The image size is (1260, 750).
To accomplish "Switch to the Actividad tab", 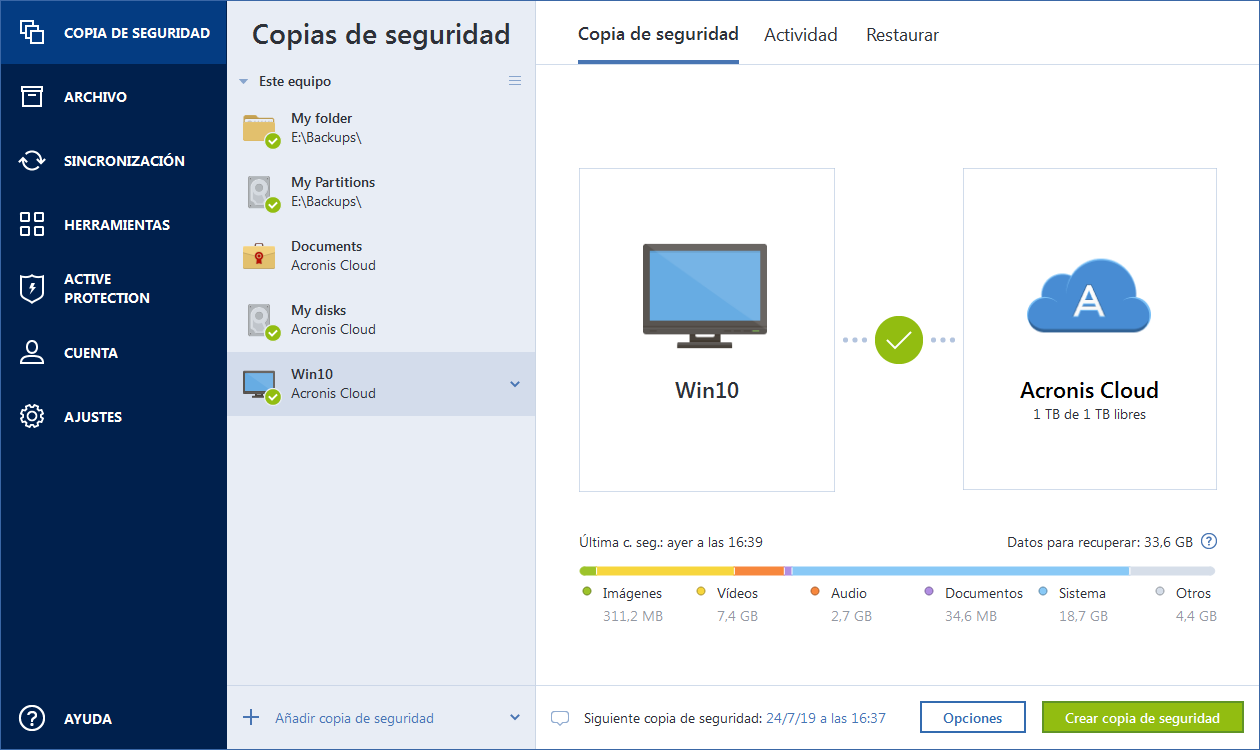I will click(x=800, y=35).
